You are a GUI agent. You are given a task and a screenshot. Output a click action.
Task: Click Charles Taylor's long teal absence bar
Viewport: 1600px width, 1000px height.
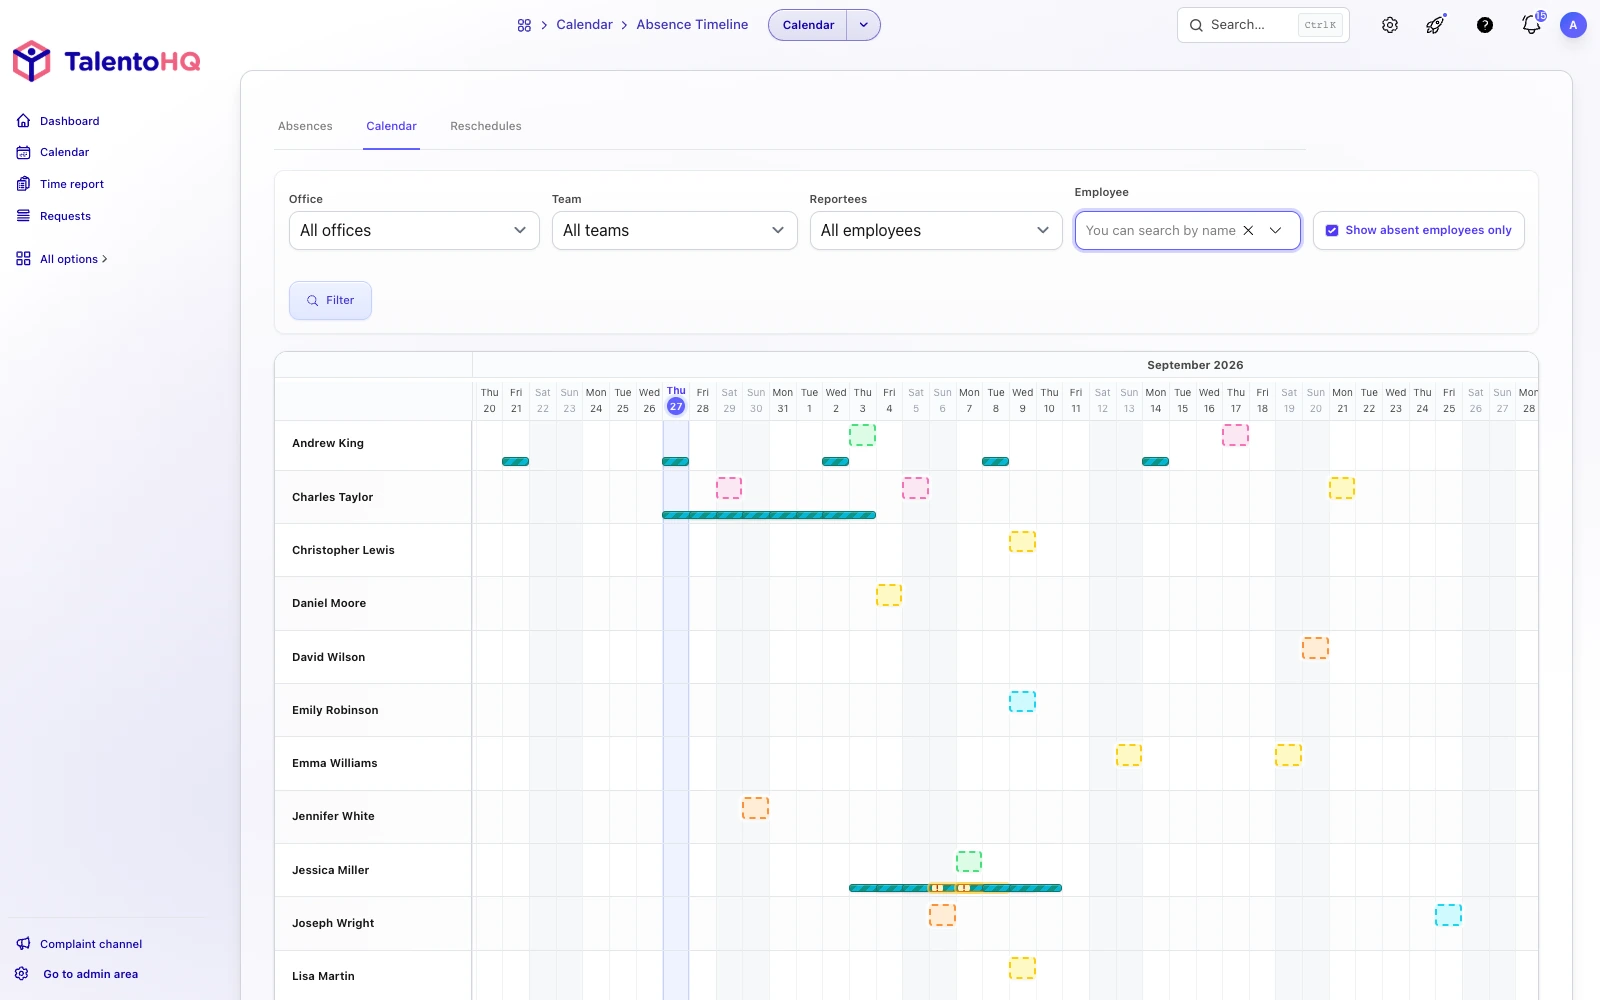(x=769, y=515)
